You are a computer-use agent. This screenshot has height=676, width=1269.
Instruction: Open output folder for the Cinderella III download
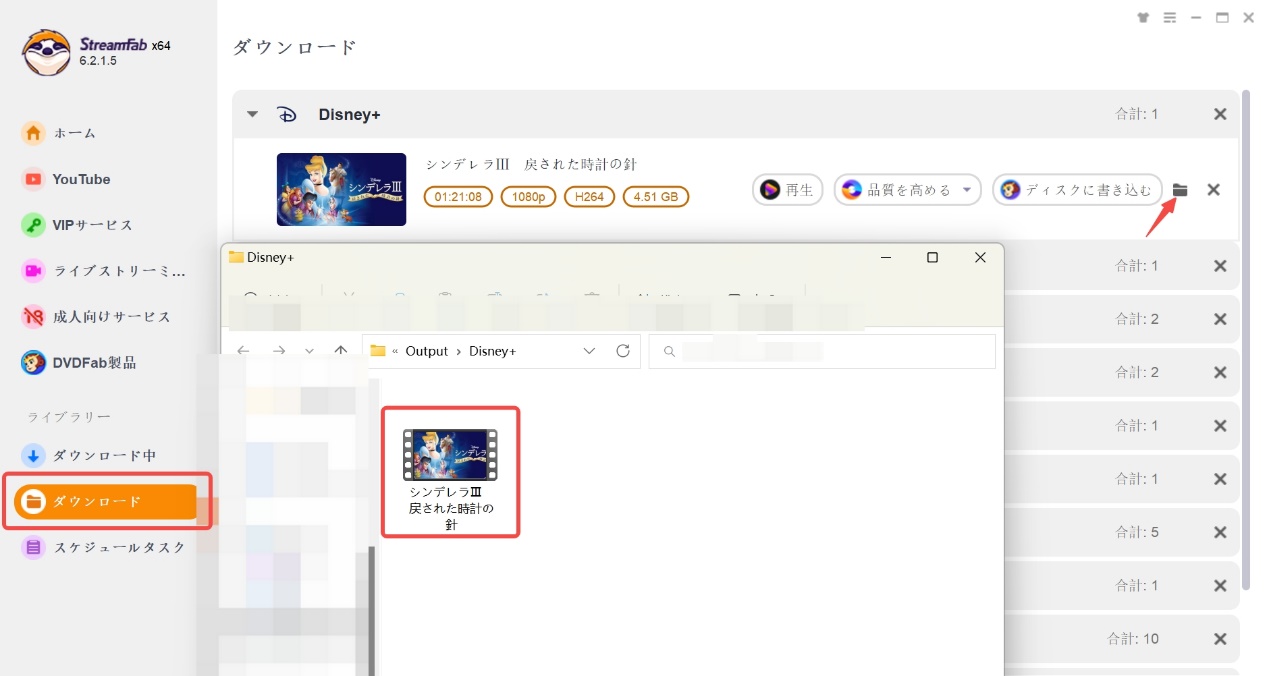[1180, 190]
